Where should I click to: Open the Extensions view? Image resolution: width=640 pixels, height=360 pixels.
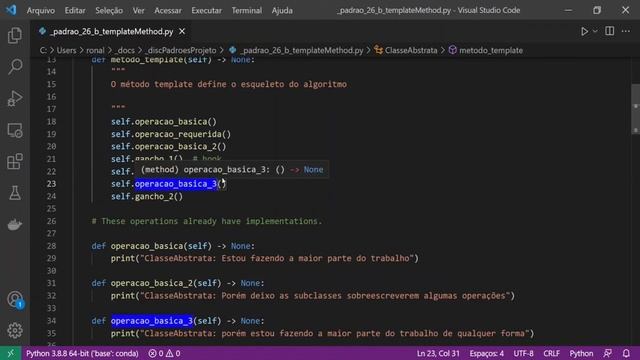point(15,162)
